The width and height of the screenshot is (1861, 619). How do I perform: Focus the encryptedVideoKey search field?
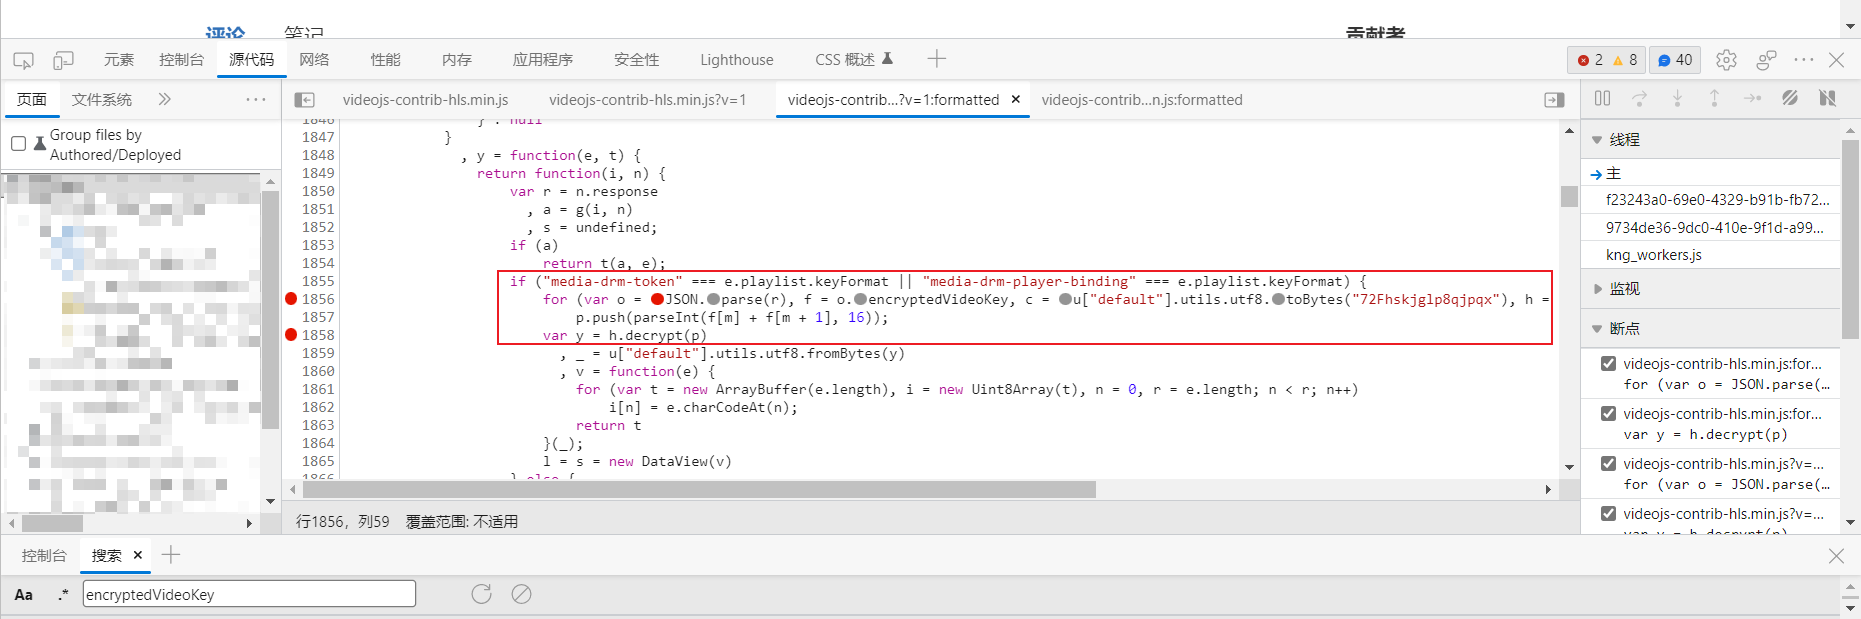[248, 594]
